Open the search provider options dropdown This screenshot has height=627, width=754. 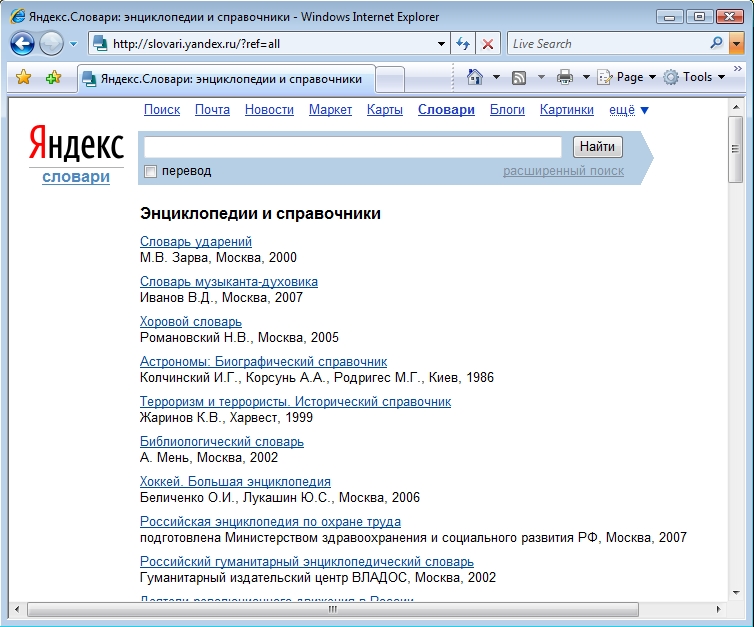[x=736, y=44]
